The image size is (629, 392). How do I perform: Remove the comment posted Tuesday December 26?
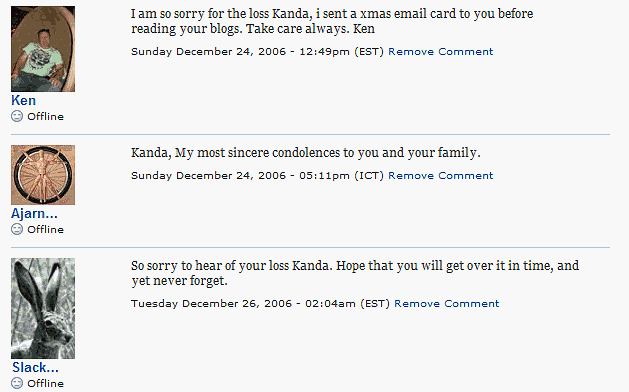(x=446, y=304)
